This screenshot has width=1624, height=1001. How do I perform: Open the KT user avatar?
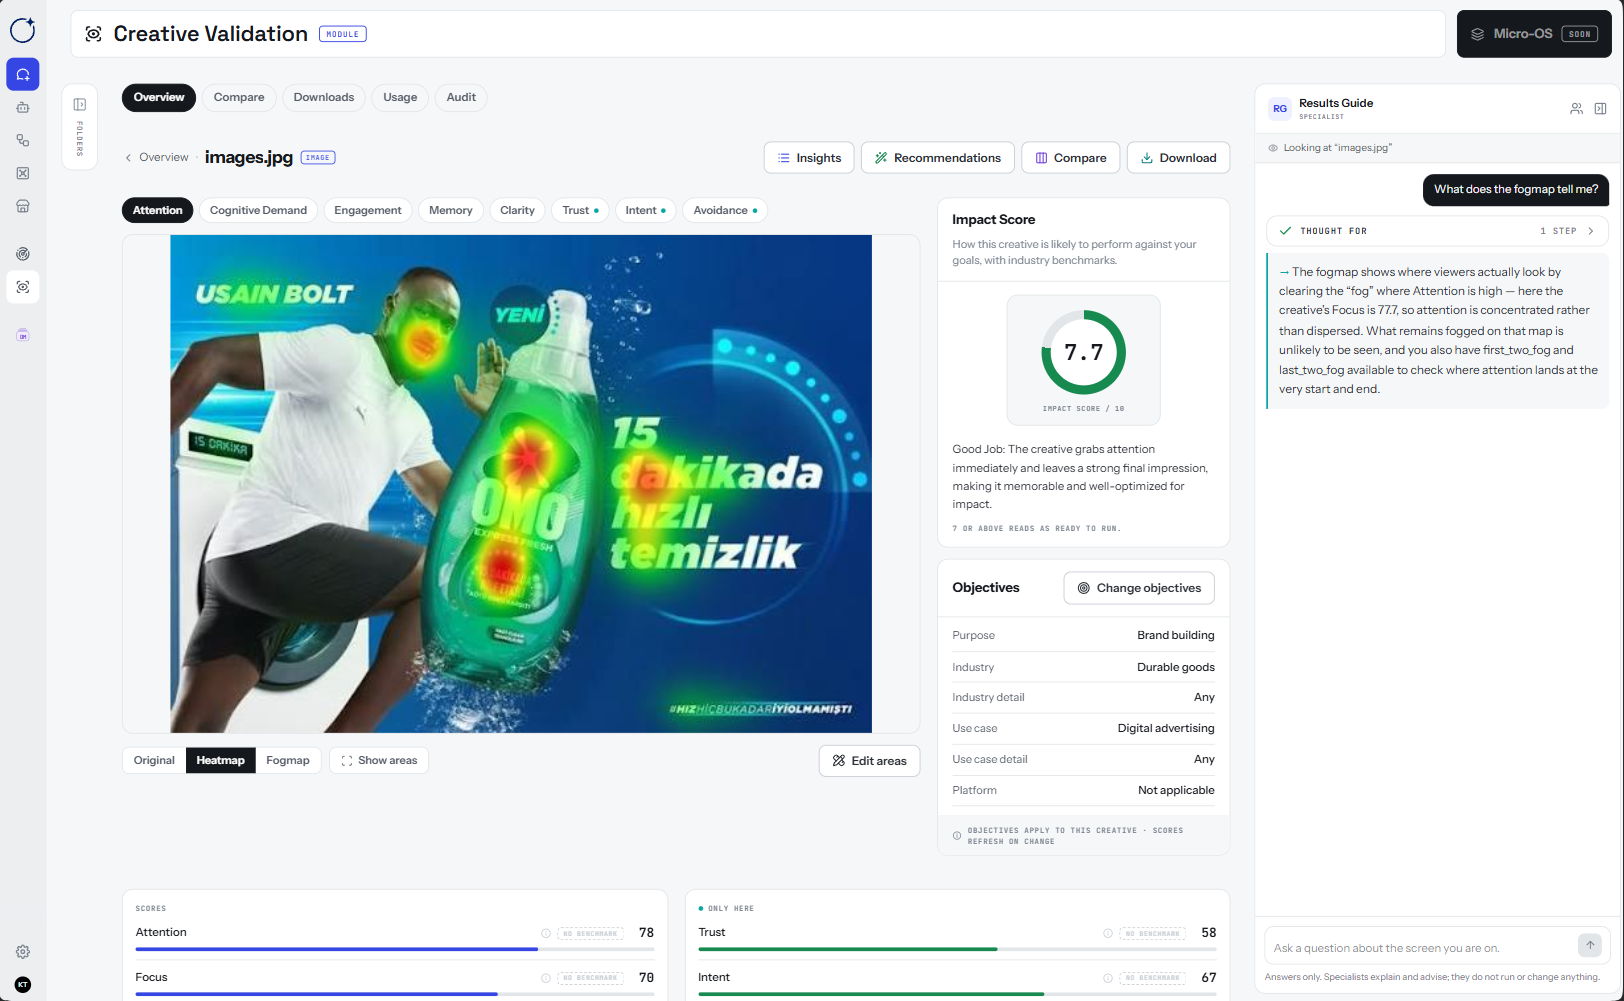[23, 985]
